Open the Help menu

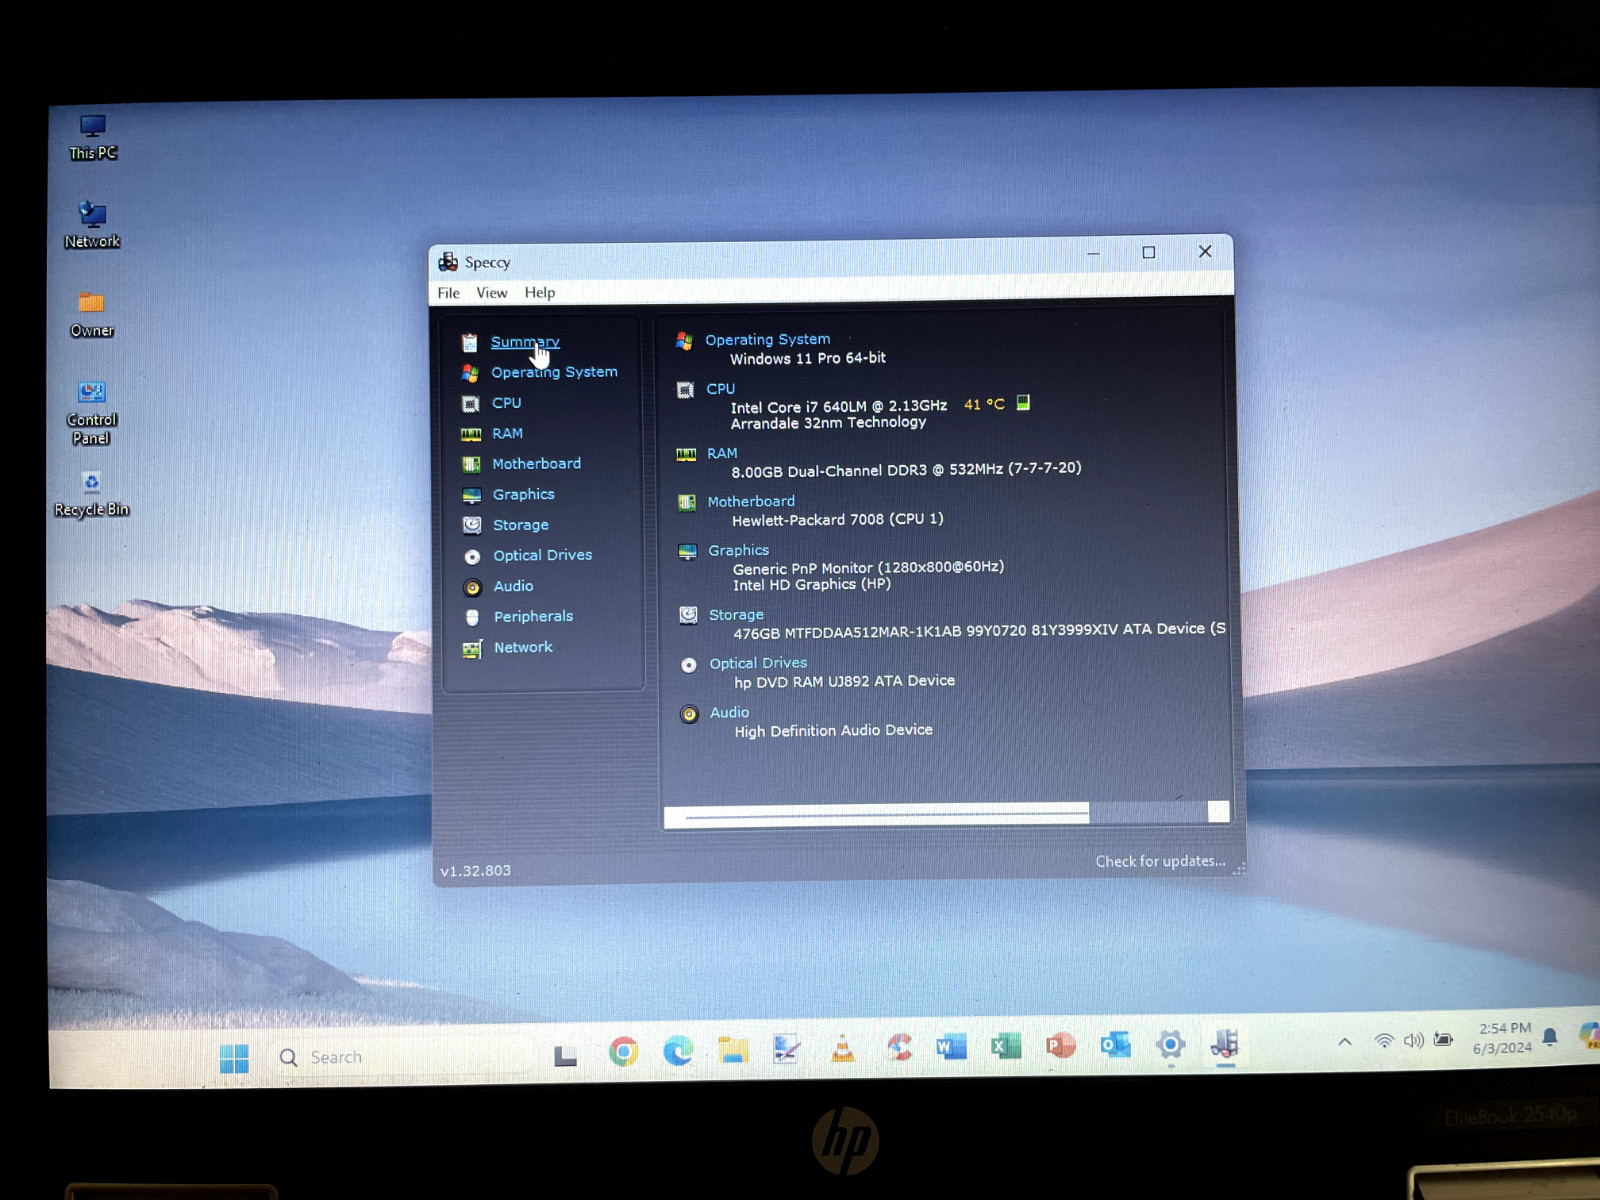(540, 293)
